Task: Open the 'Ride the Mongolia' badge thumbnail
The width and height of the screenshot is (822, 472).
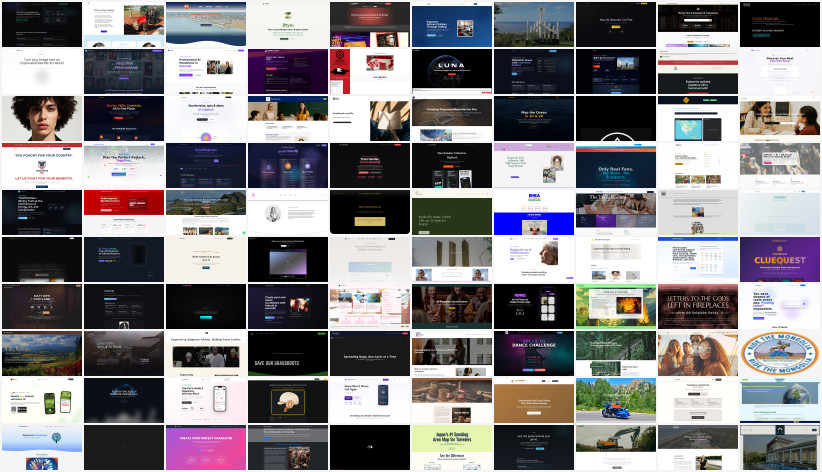Action: coord(780,353)
